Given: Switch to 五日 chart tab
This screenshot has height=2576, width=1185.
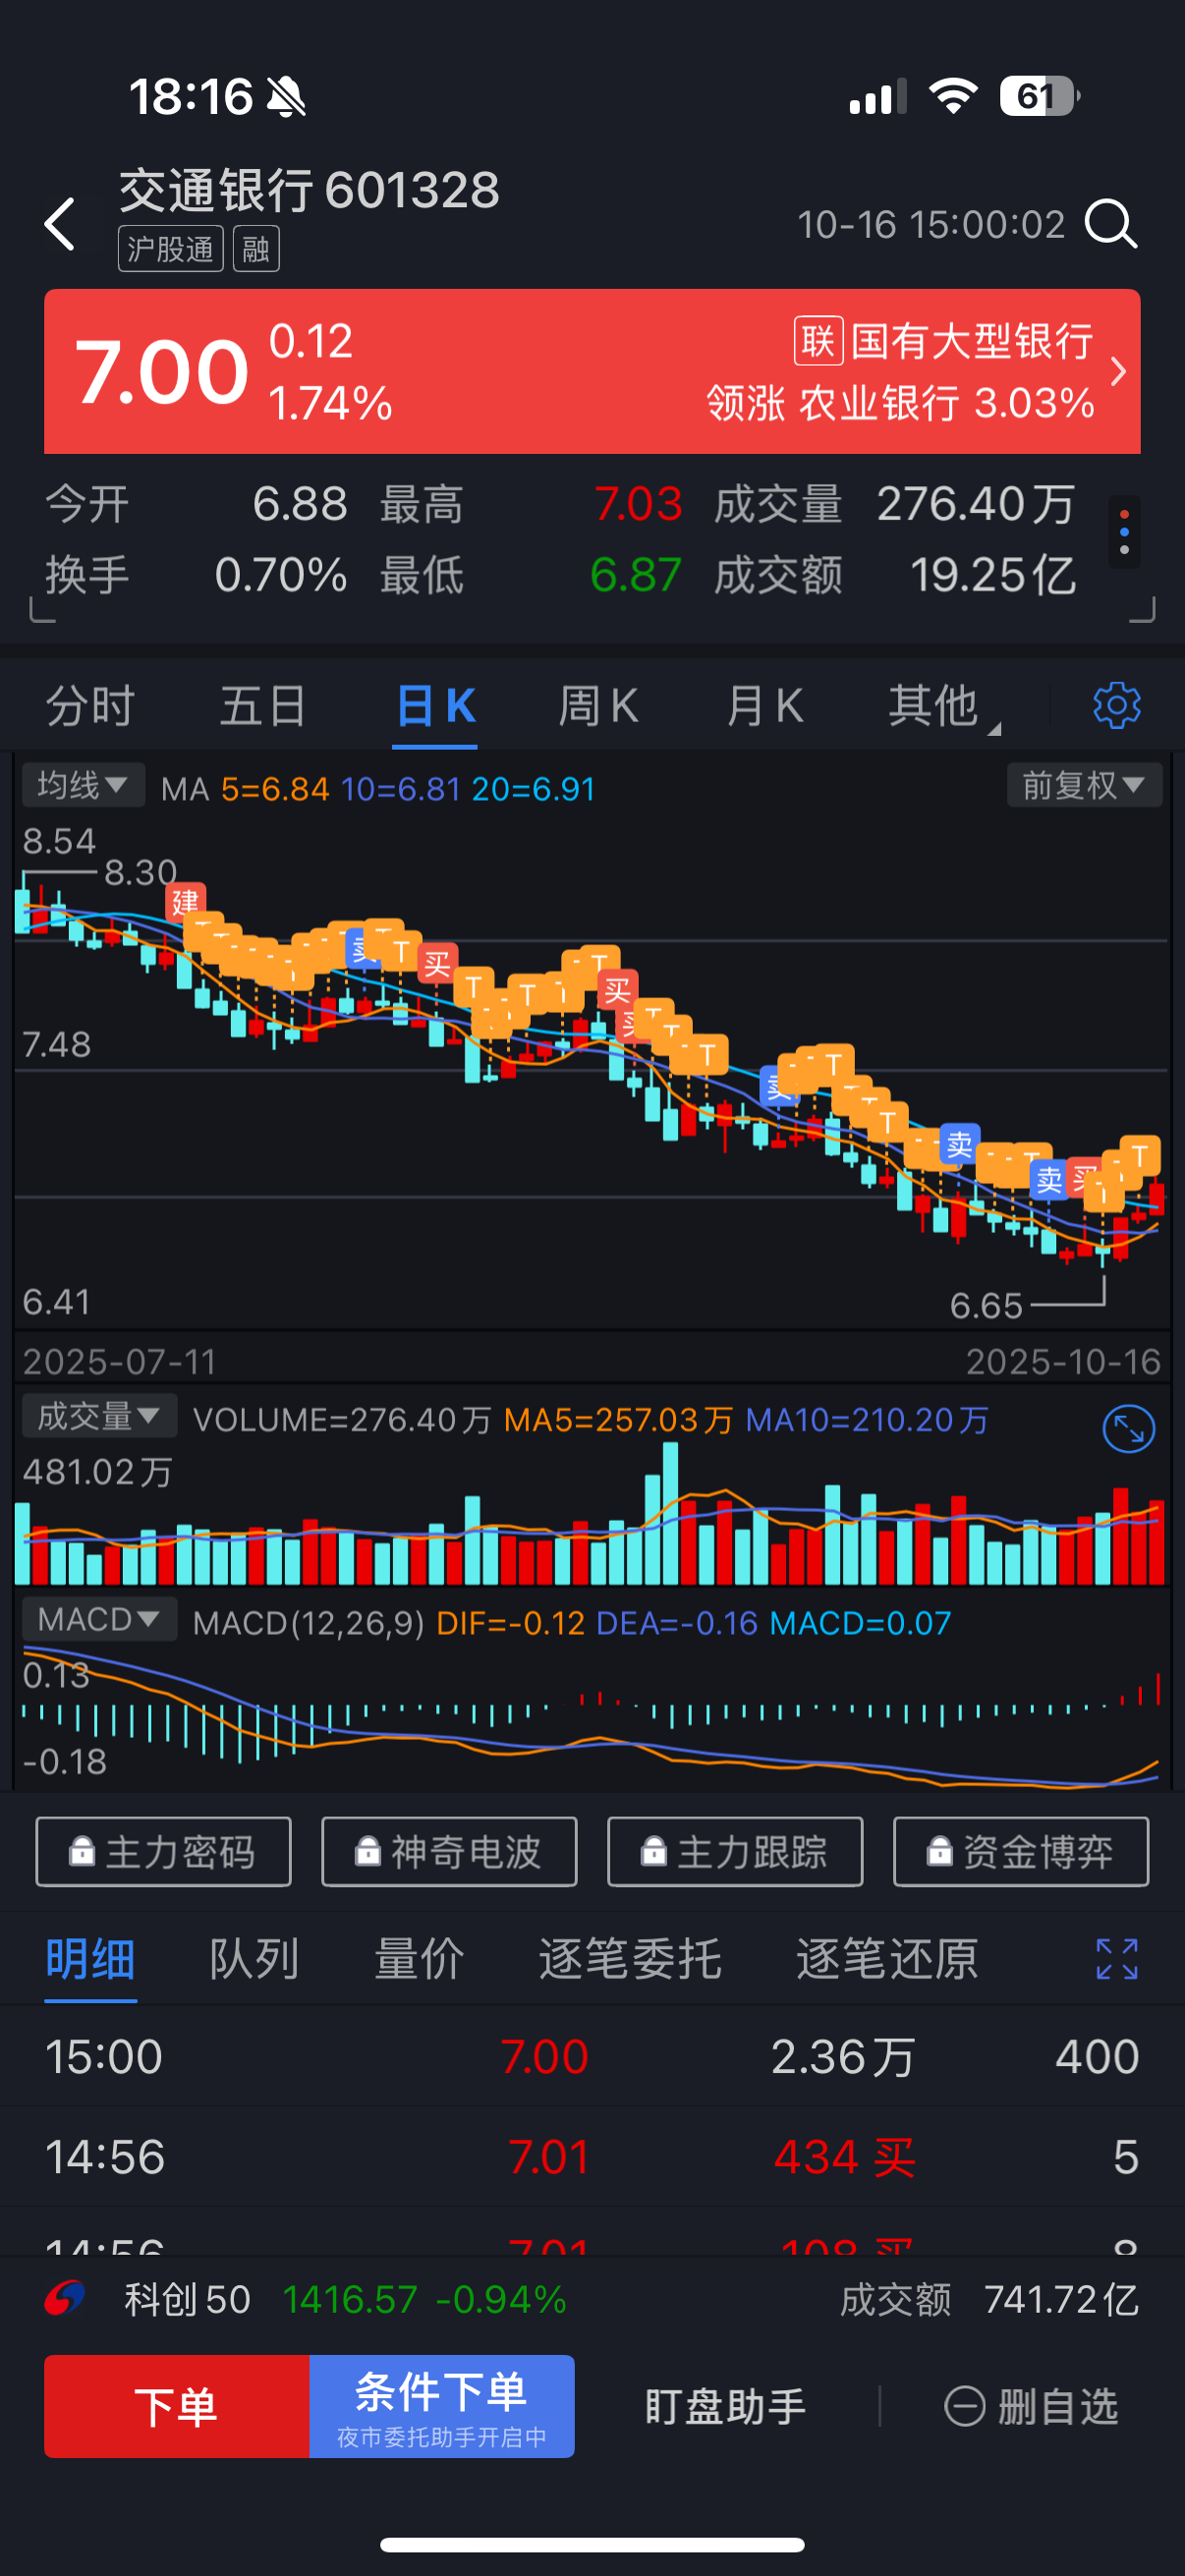Looking at the screenshot, I should coord(262,706).
